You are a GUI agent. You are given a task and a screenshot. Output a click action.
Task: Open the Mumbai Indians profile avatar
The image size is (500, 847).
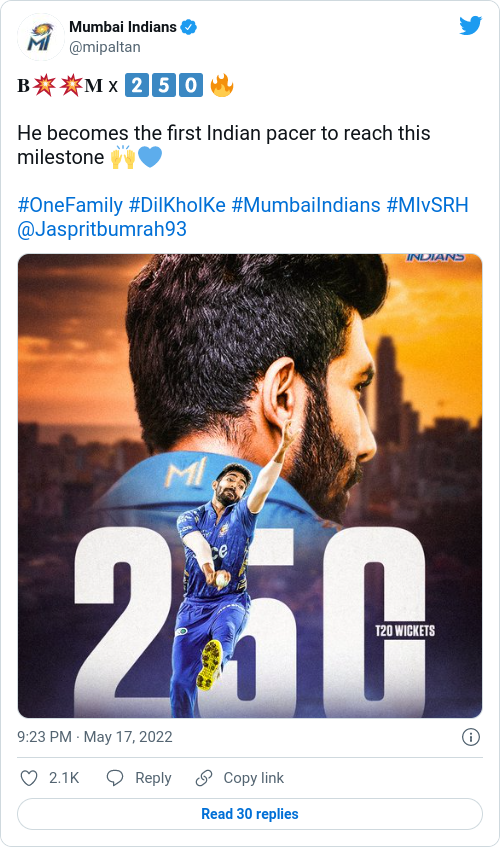tap(40, 37)
